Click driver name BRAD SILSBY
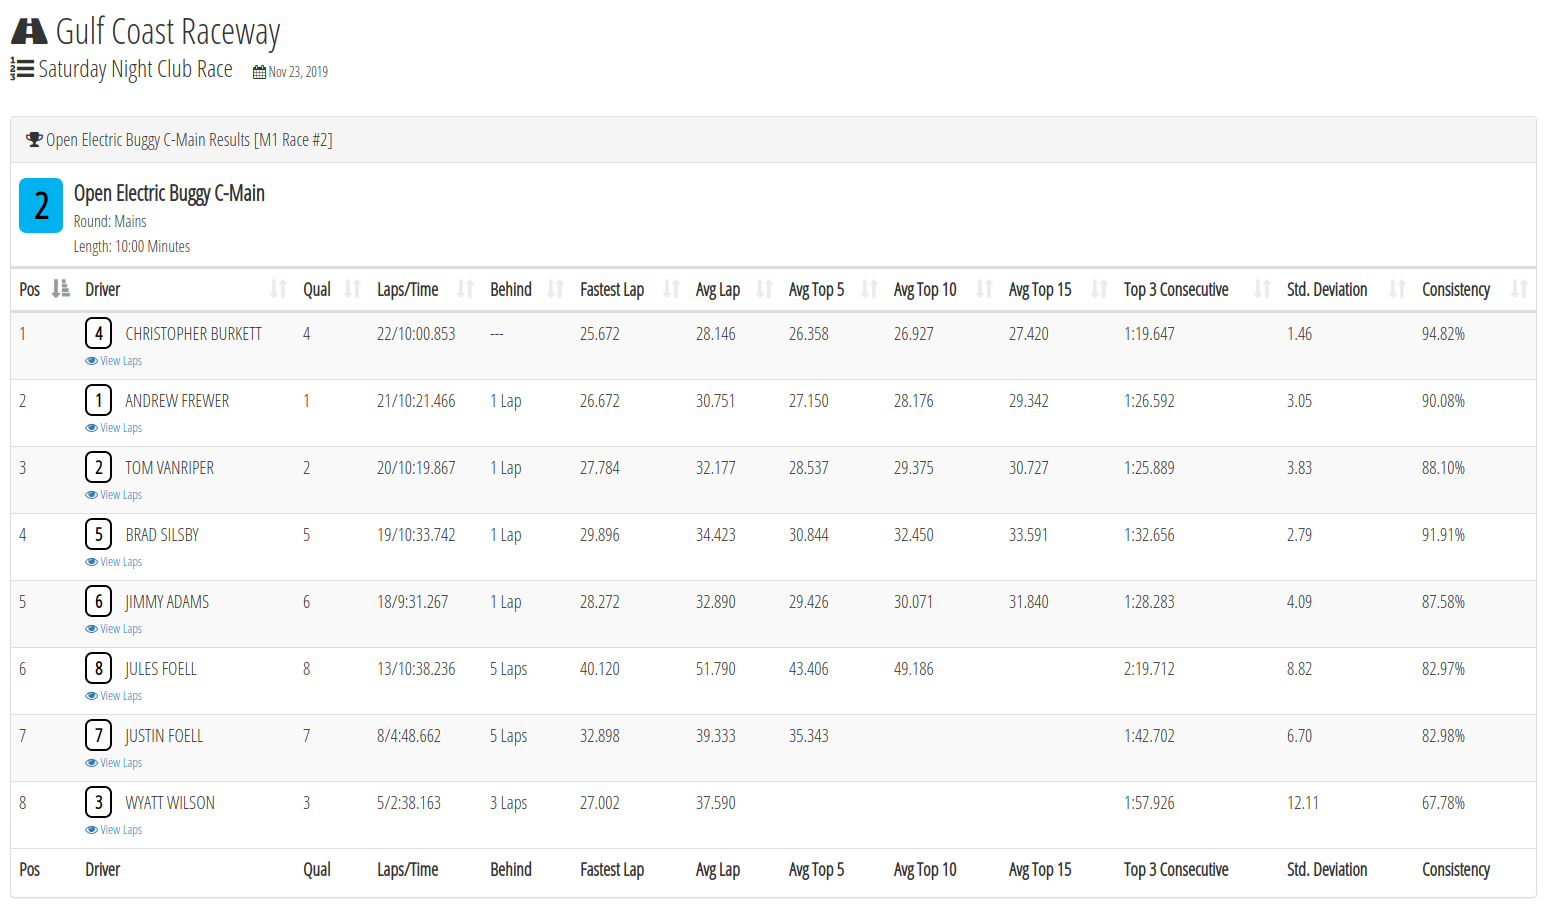This screenshot has width=1547, height=908. (x=162, y=535)
